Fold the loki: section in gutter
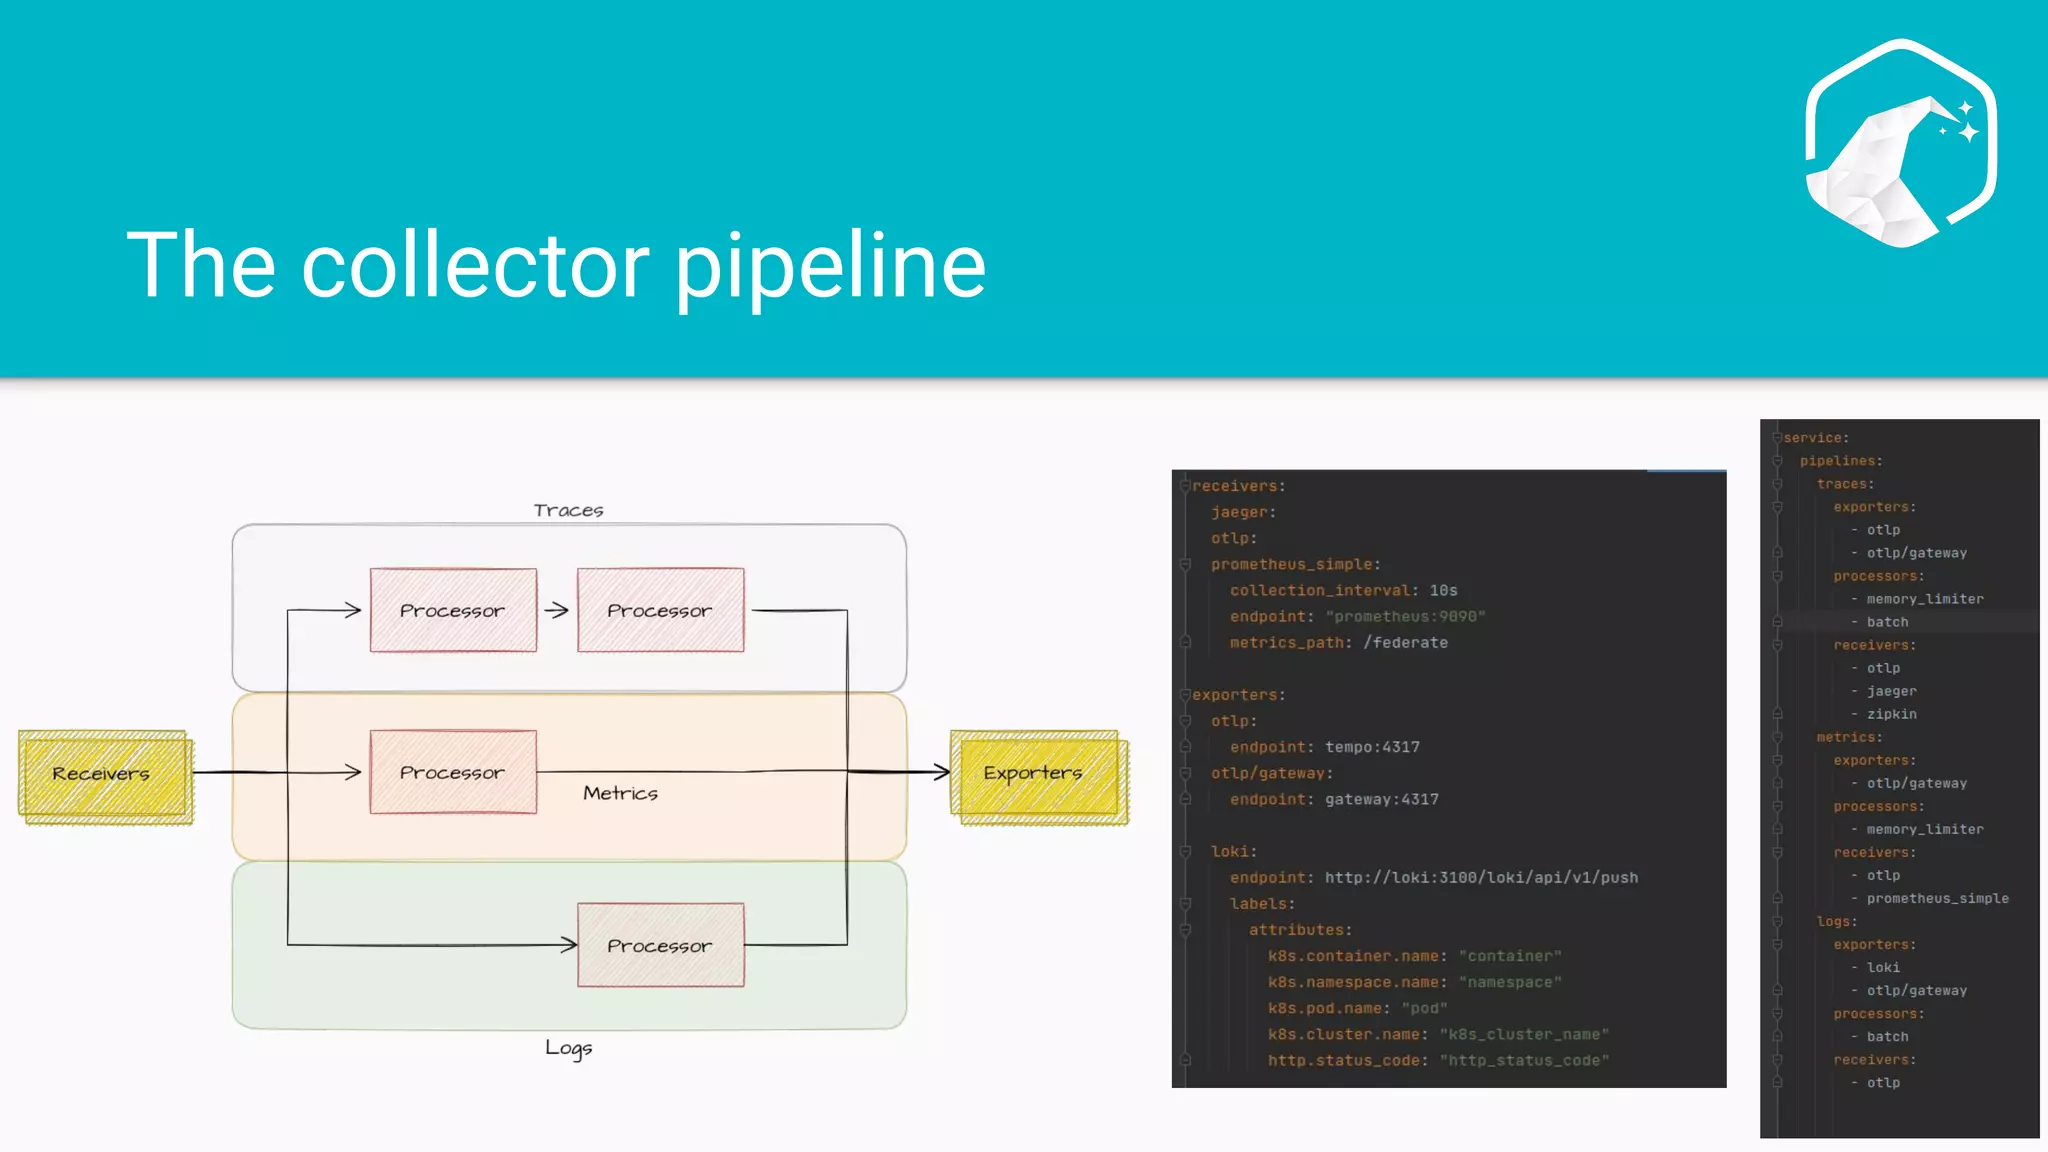The image size is (2048, 1152). coord(1185,852)
